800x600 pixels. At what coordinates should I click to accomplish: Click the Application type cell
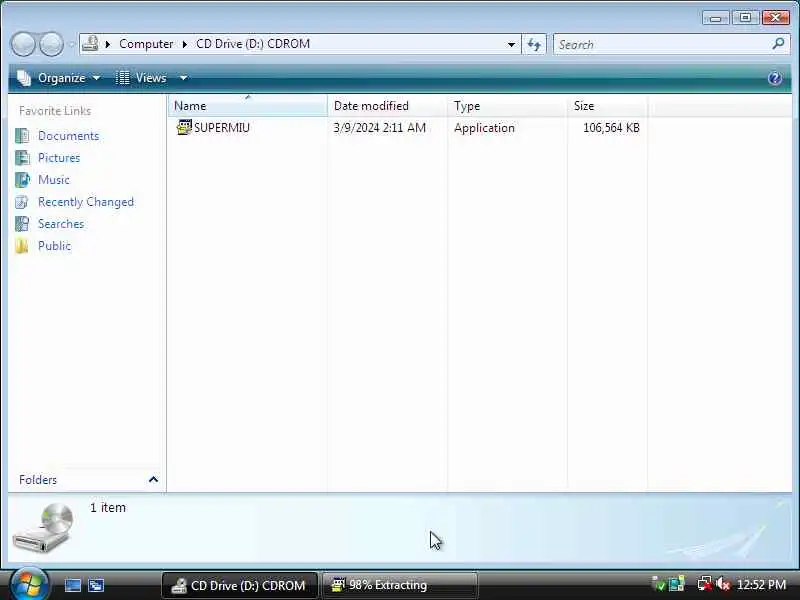[x=484, y=128]
